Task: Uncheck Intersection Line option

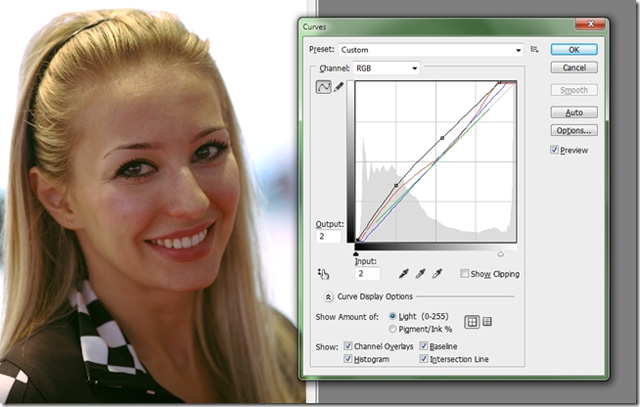Action: (x=424, y=359)
